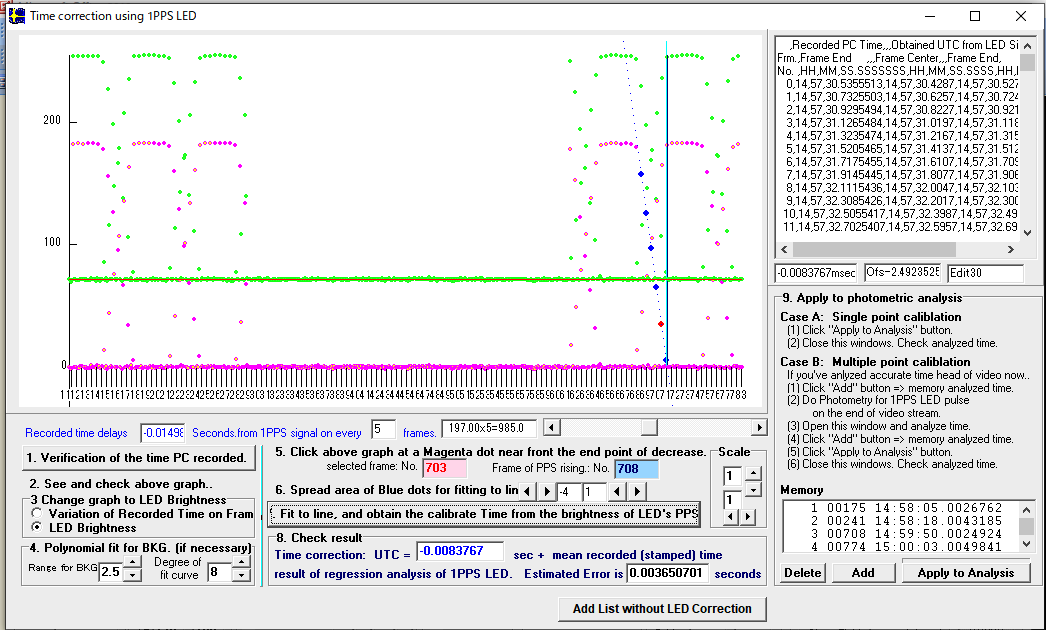Decrease the Degree of fit curve value
Image resolution: width=1046 pixels, height=630 pixels.
pos(240,578)
